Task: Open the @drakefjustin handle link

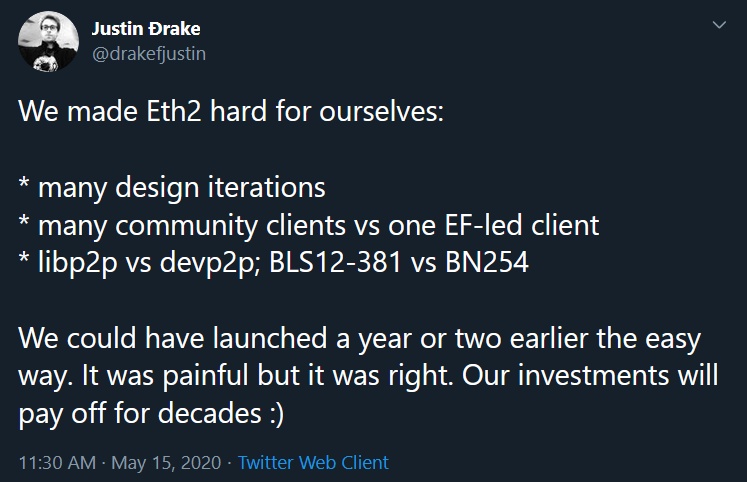Action: click(149, 54)
